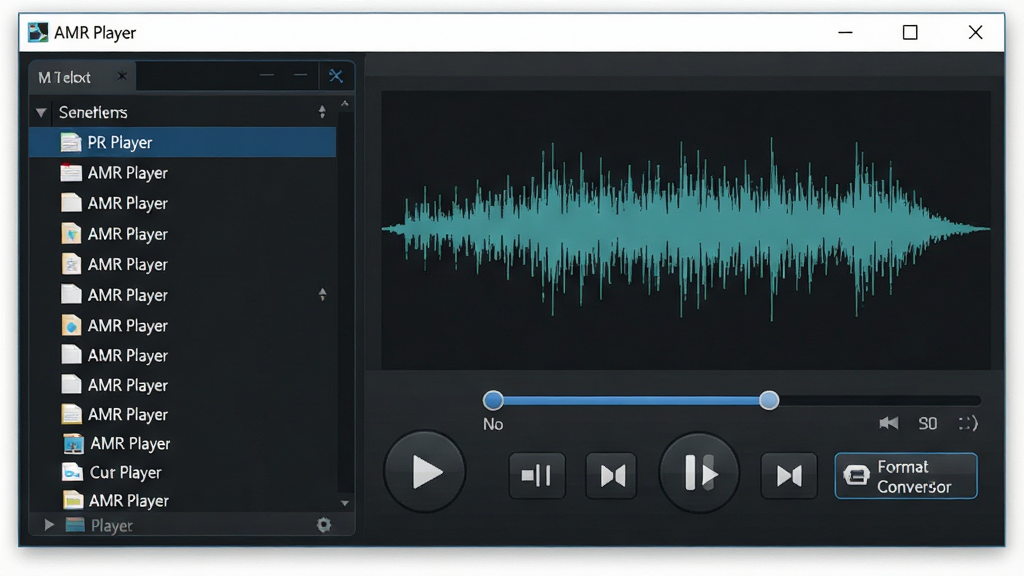1024x576 pixels.
Task: Click the fullscreen brackets icon by SO
Action: click(968, 423)
